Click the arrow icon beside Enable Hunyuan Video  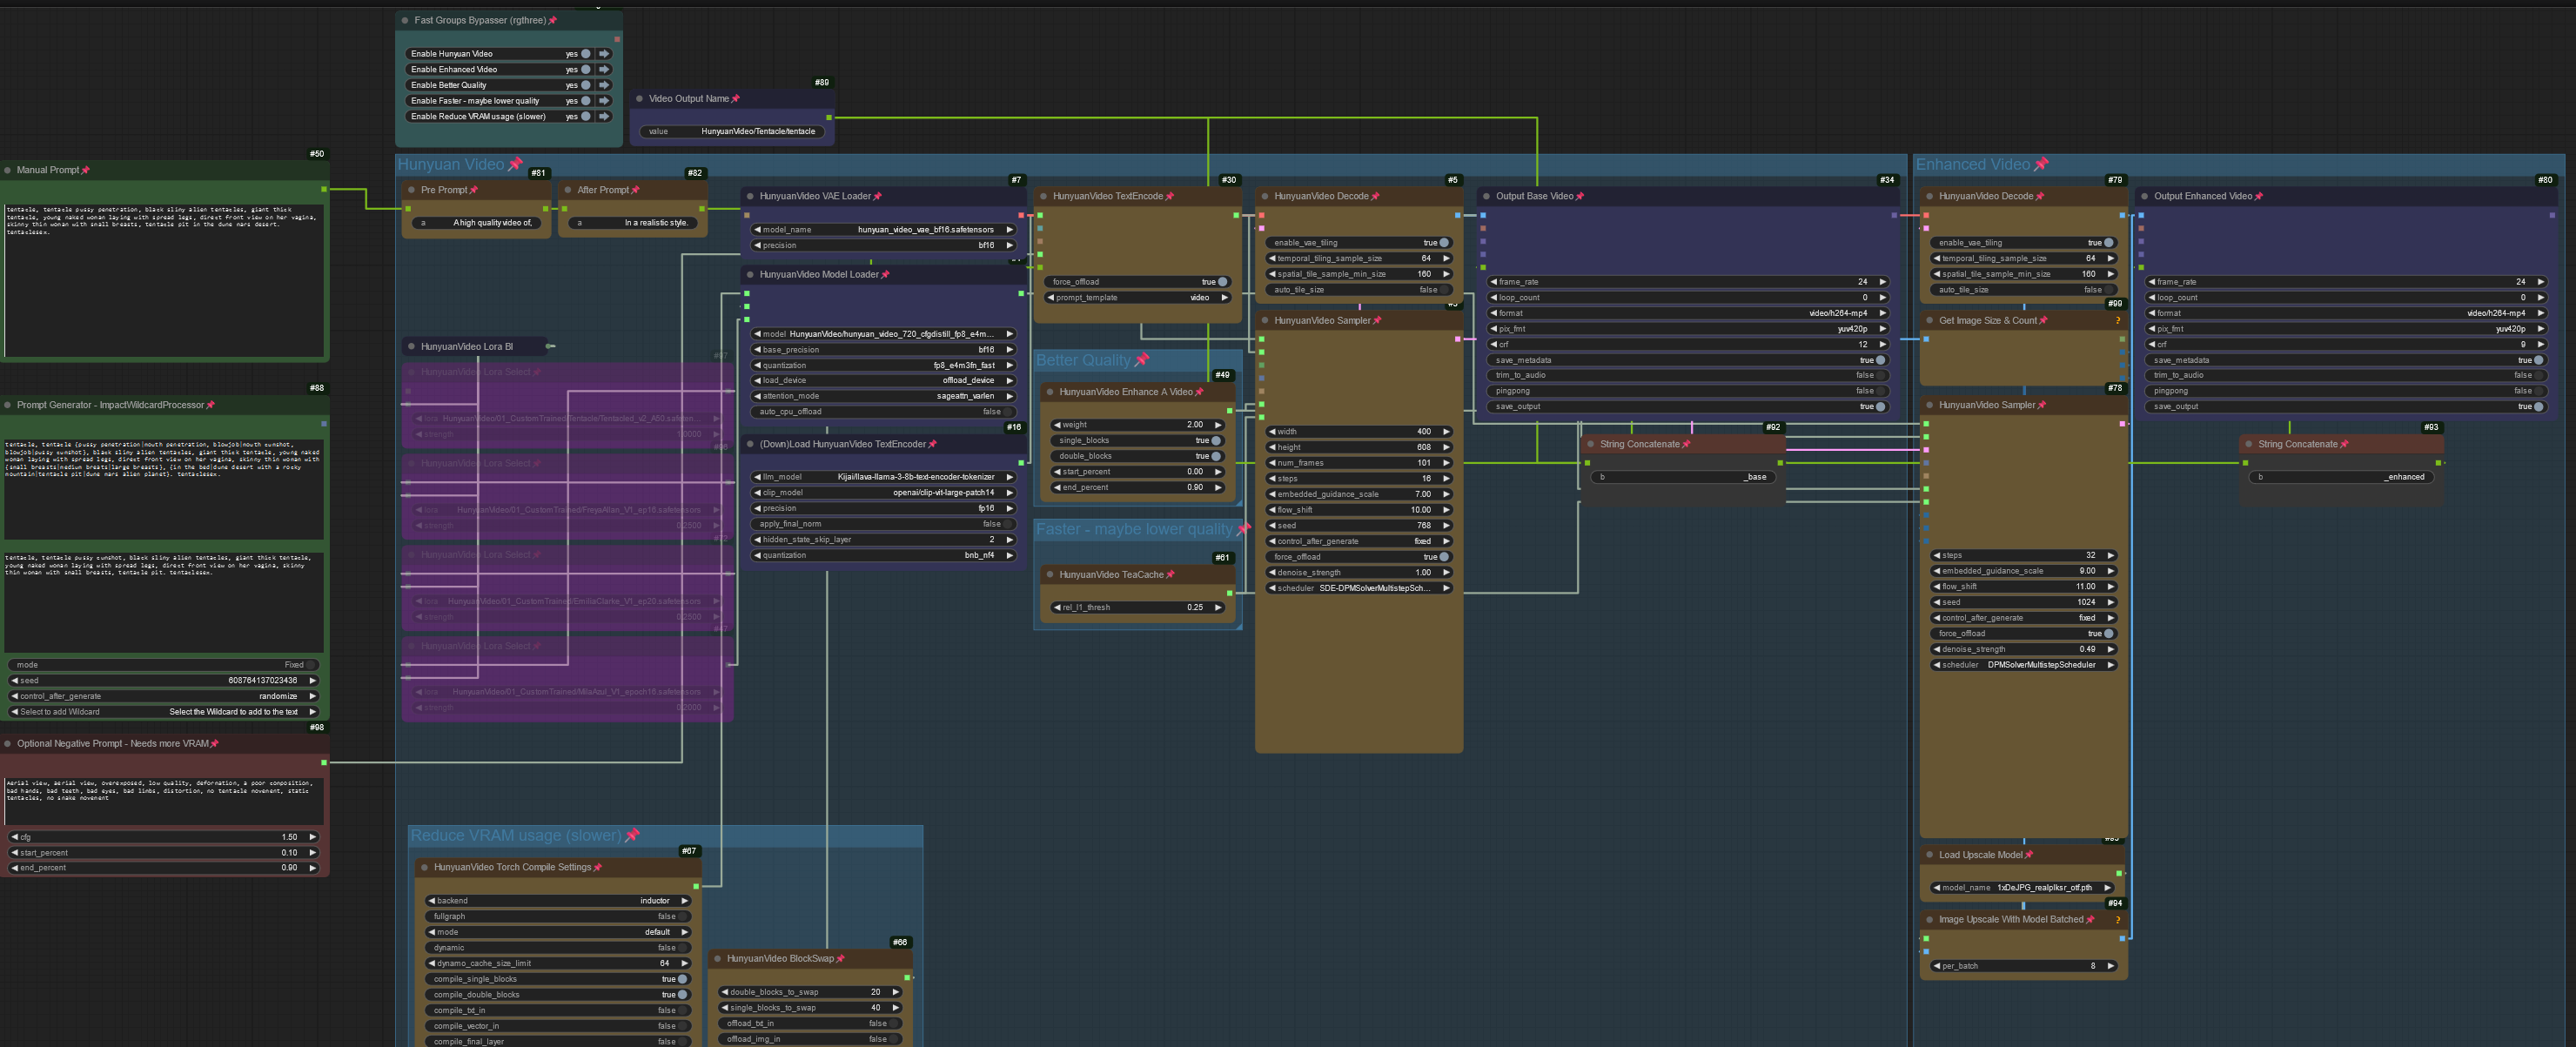(604, 54)
